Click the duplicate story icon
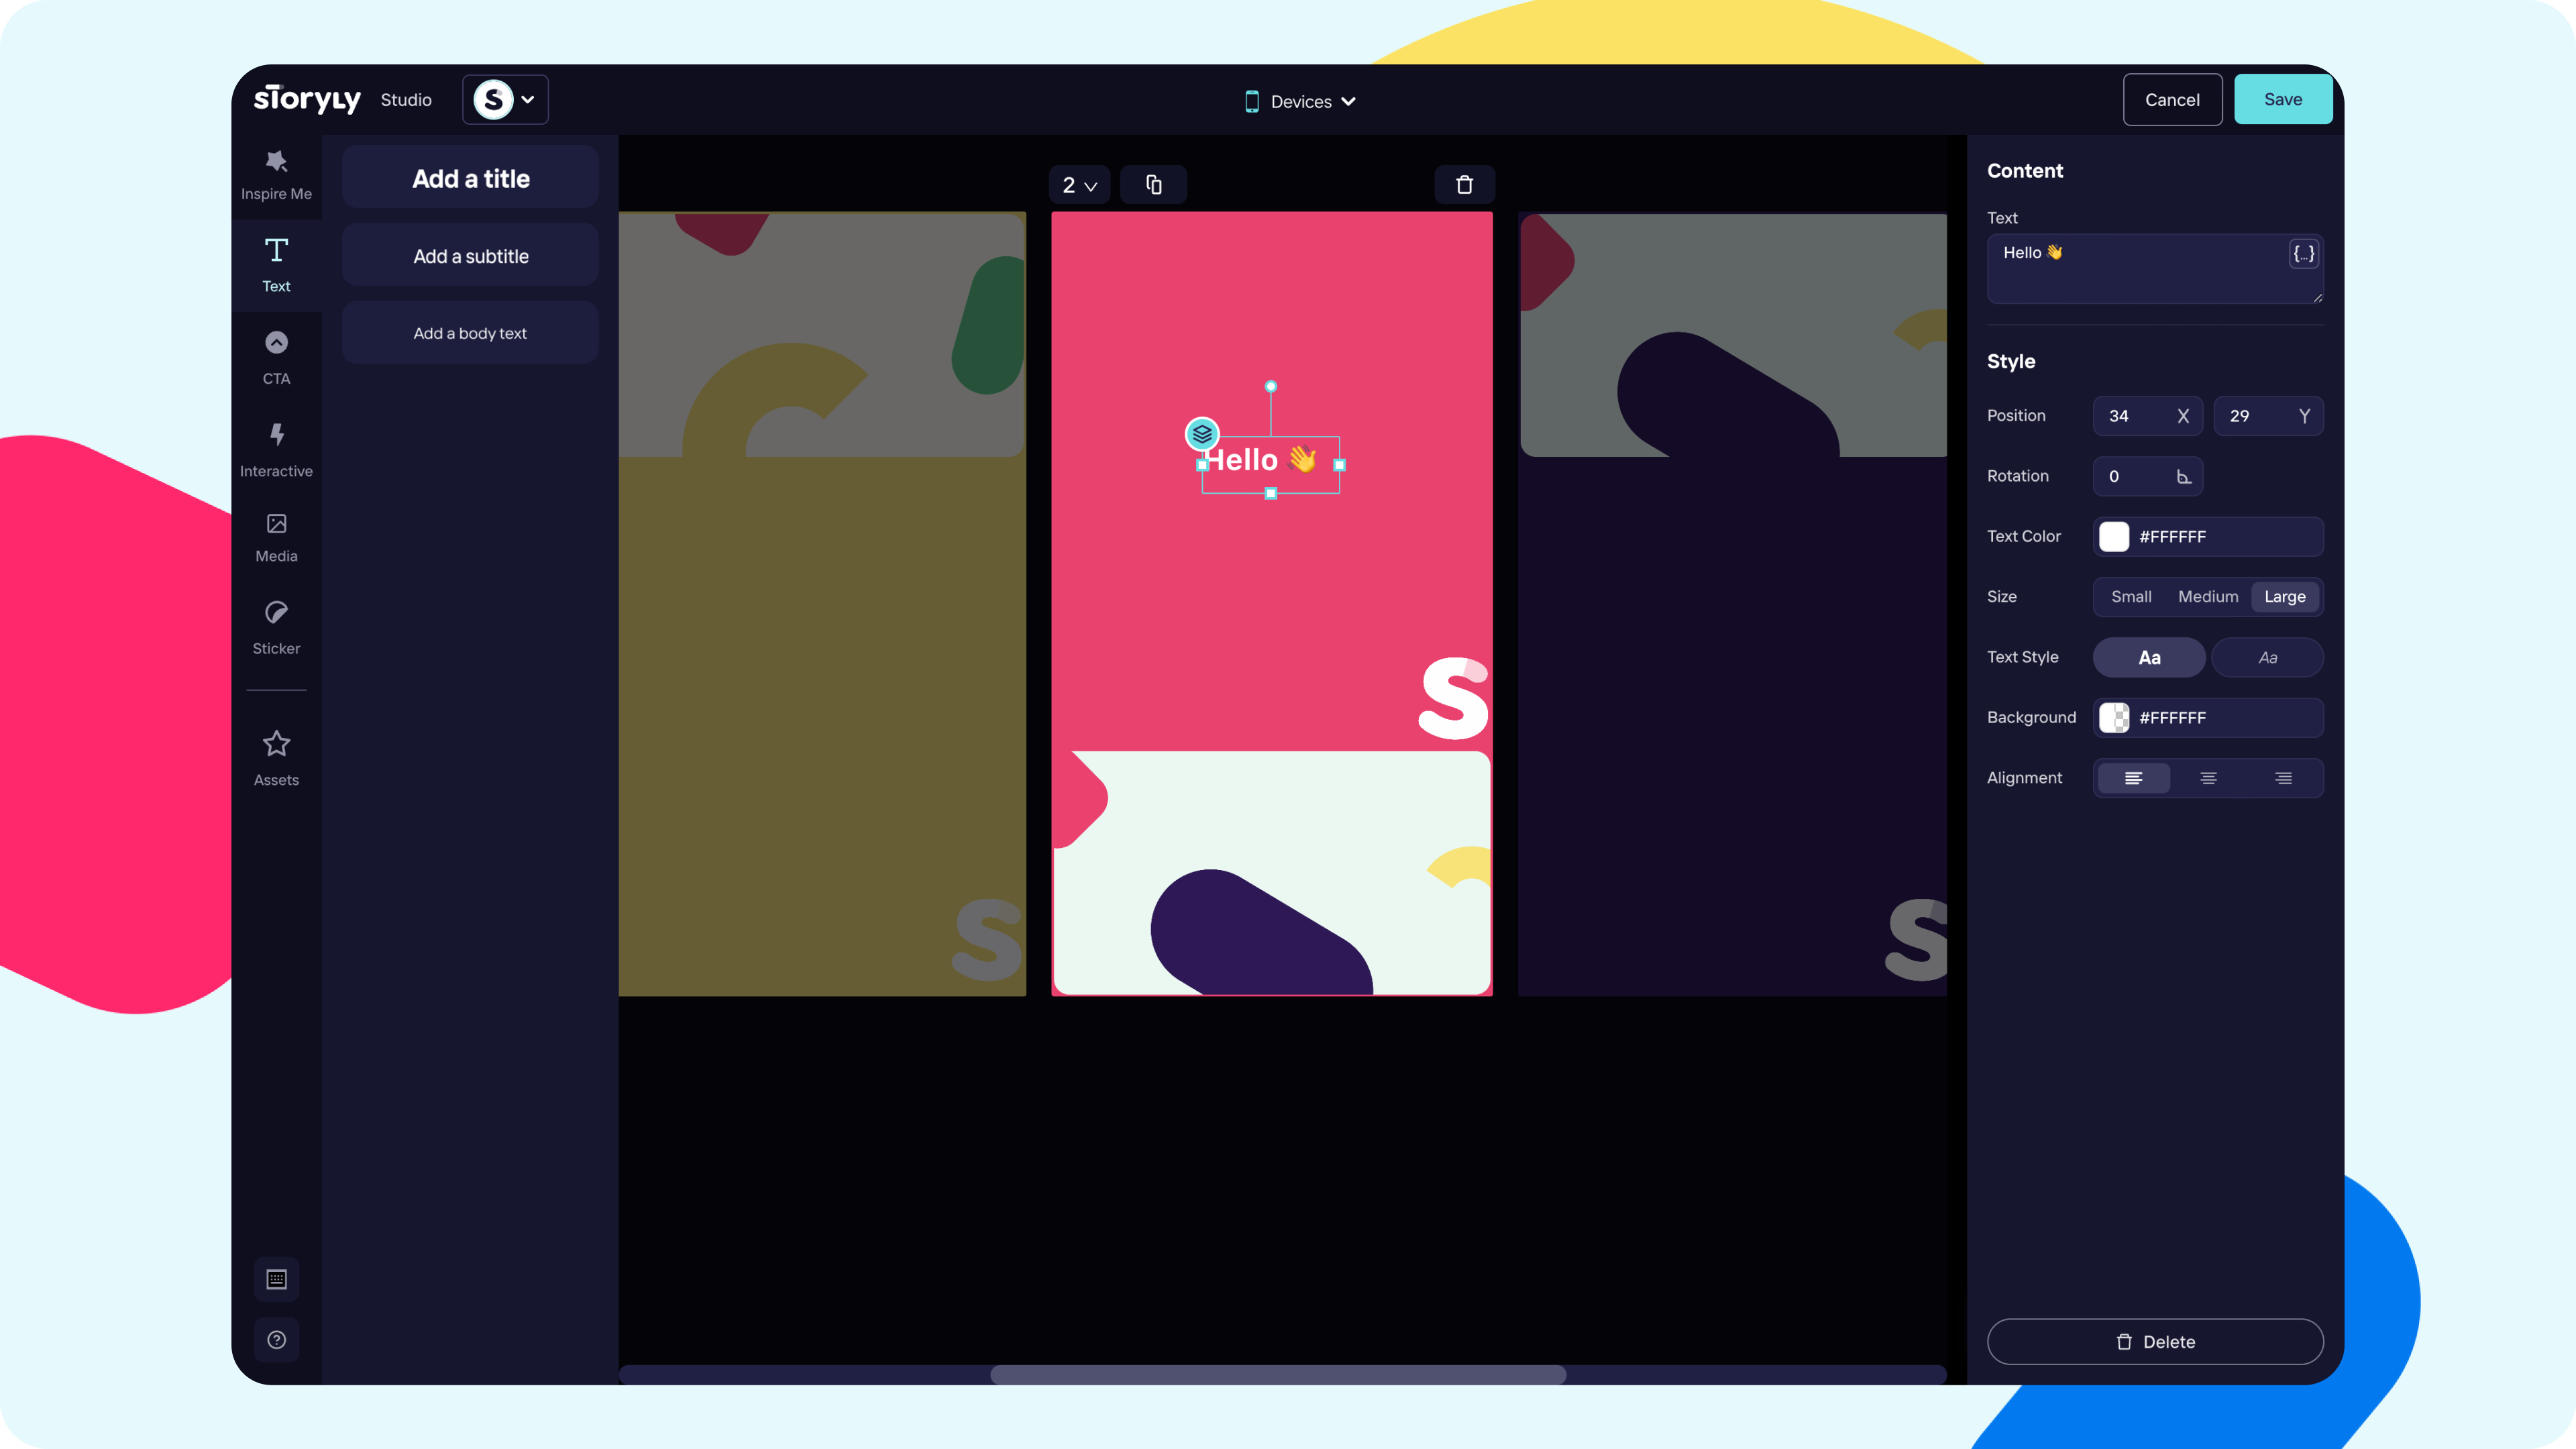The height and width of the screenshot is (1449, 2576). pyautogui.click(x=1153, y=185)
